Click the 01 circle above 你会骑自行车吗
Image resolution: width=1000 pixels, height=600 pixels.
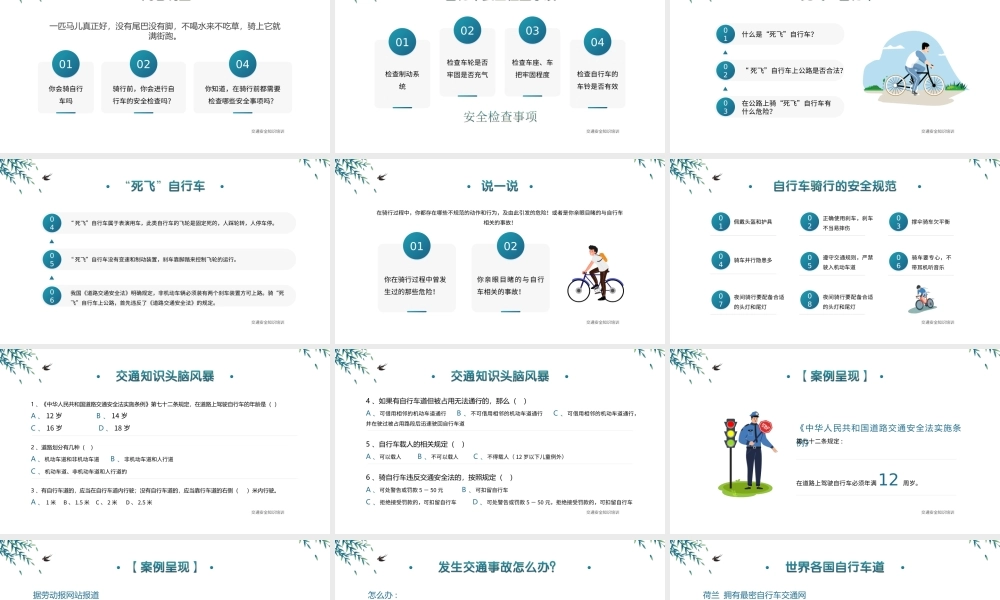(66, 64)
